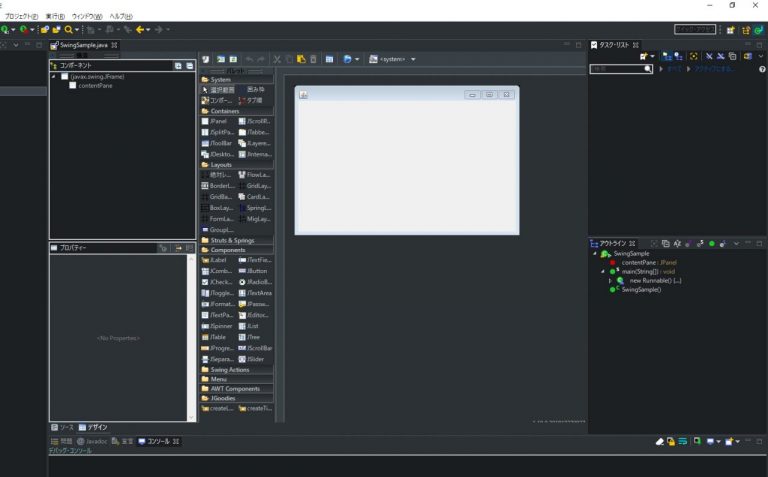Click the left icon in Properties panel header
Screen dimensions: 768x477
pyautogui.click(x=163, y=248)
